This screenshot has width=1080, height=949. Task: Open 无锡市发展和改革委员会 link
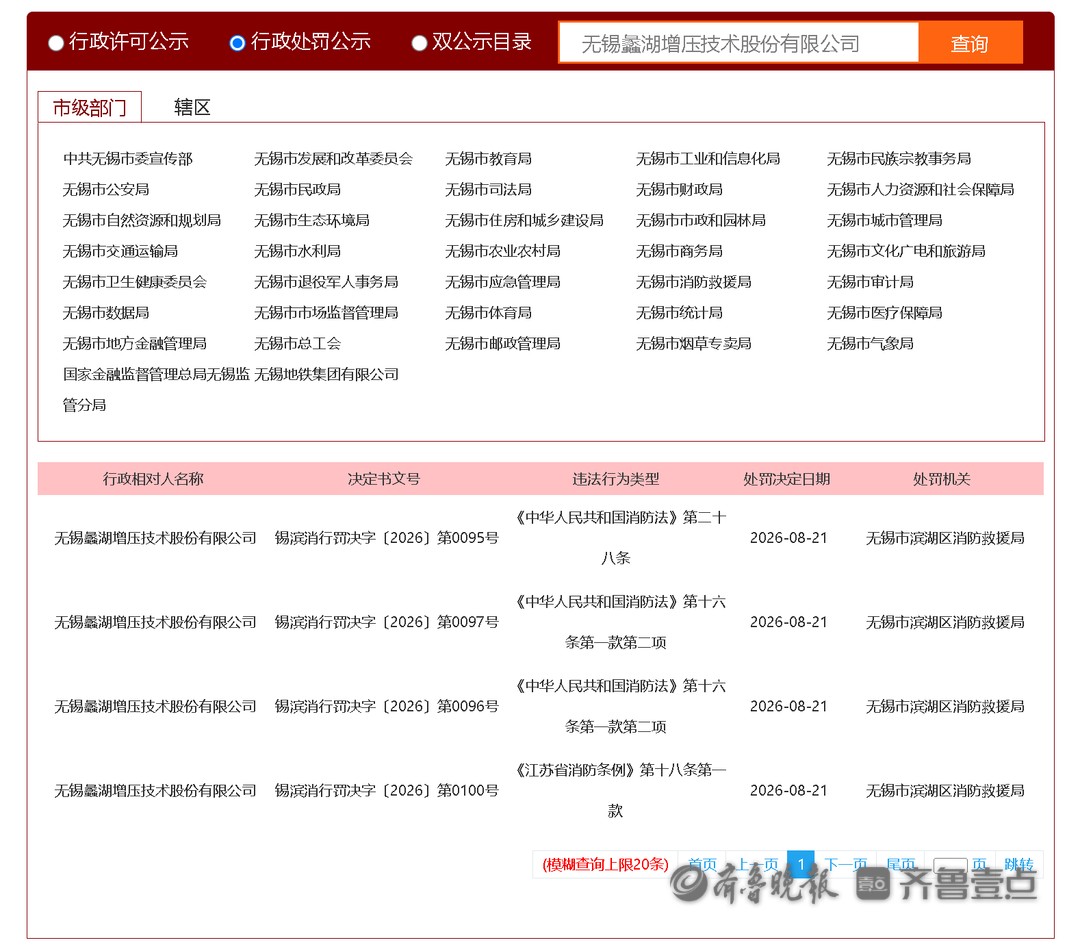click(333, 159)
